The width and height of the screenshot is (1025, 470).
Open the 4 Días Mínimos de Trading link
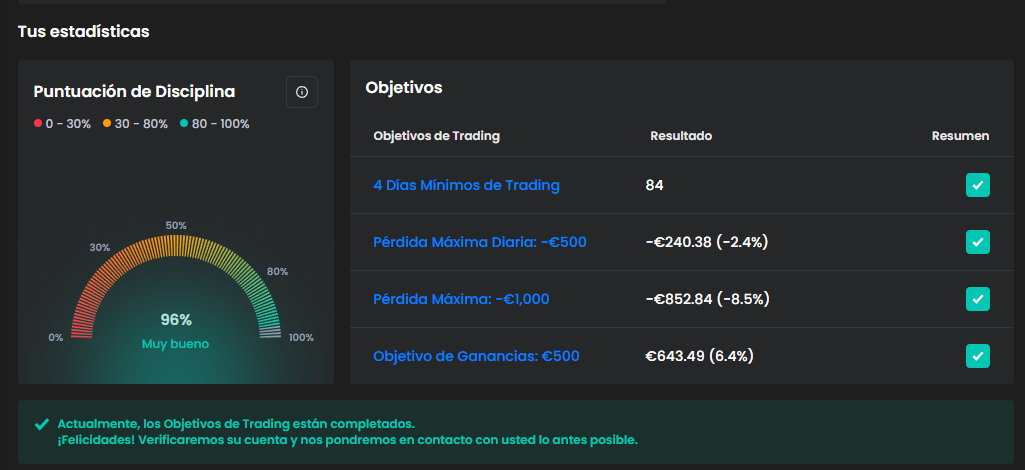pos(466,185)
